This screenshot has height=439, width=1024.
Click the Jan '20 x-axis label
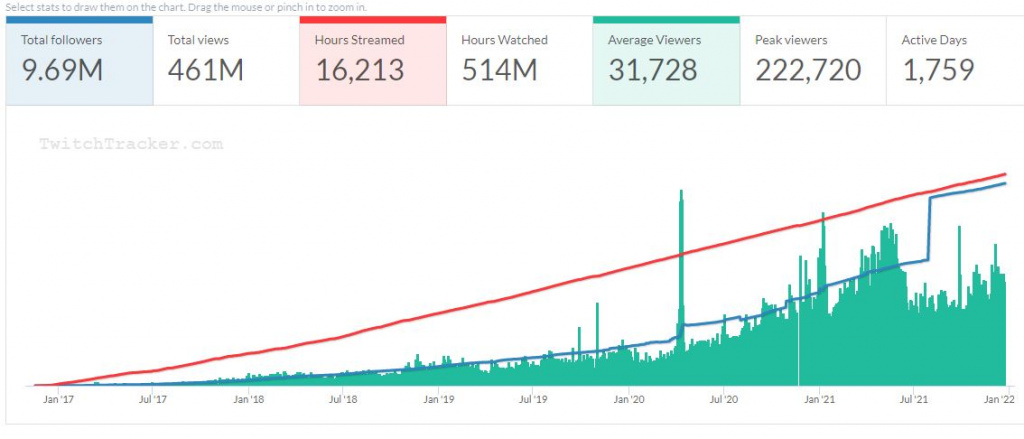coord(630,398)
